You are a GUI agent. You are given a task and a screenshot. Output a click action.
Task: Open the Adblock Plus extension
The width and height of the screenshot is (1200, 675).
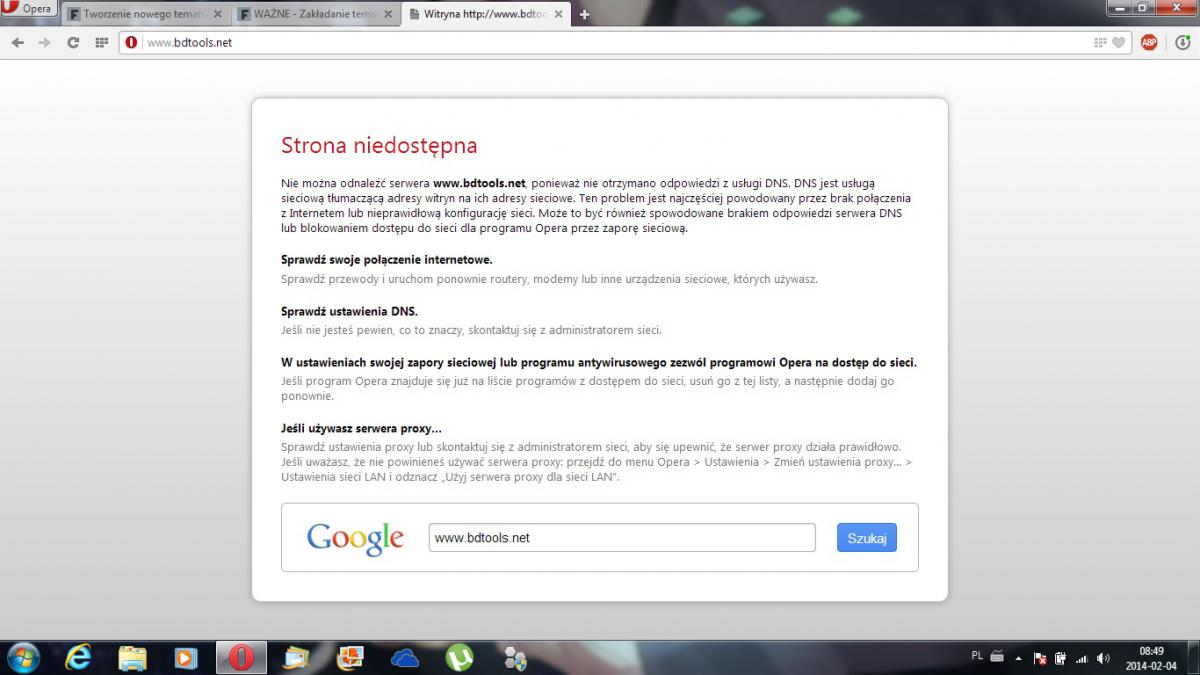tap(1149, 43)
